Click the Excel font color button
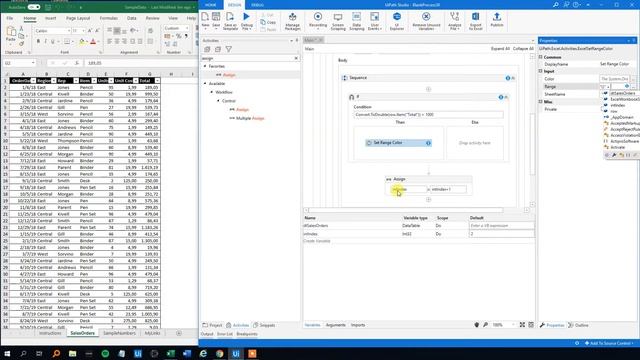 point(93,41)
